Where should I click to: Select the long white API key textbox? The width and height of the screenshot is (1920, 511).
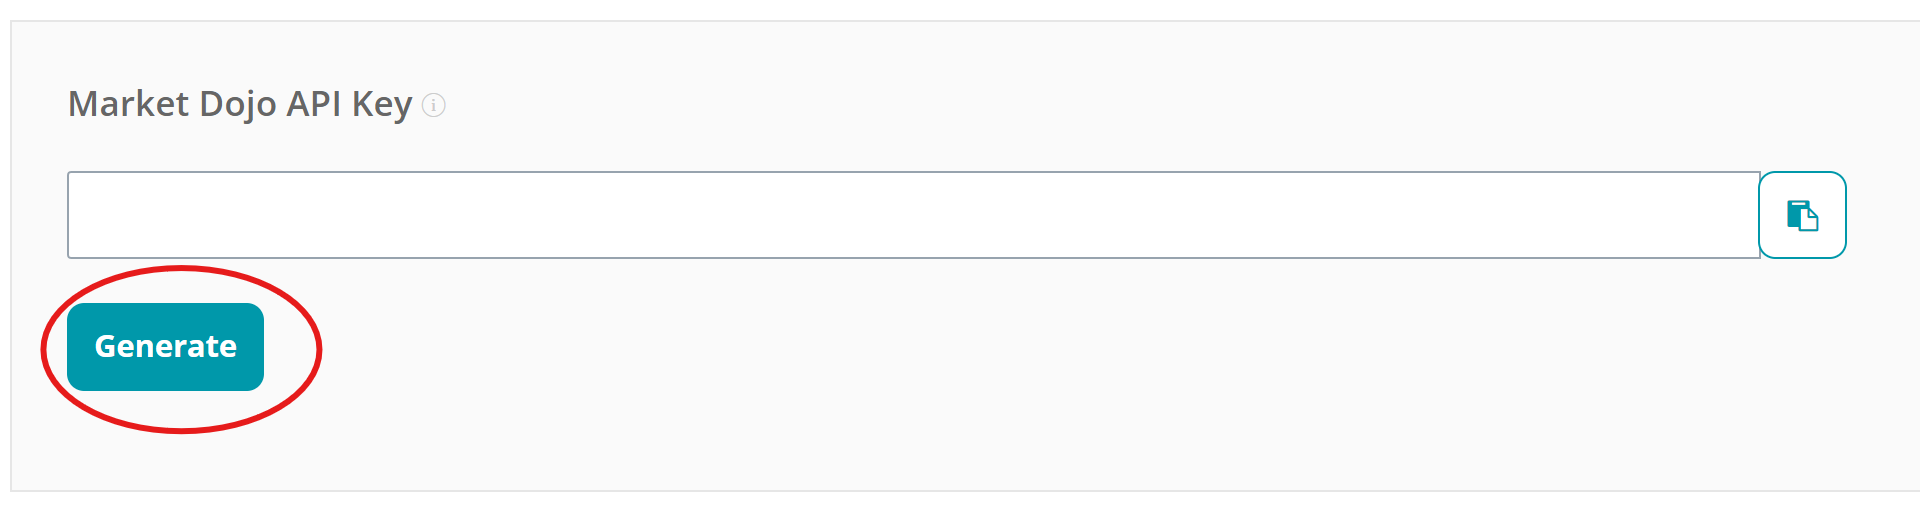tap(913, 215)
